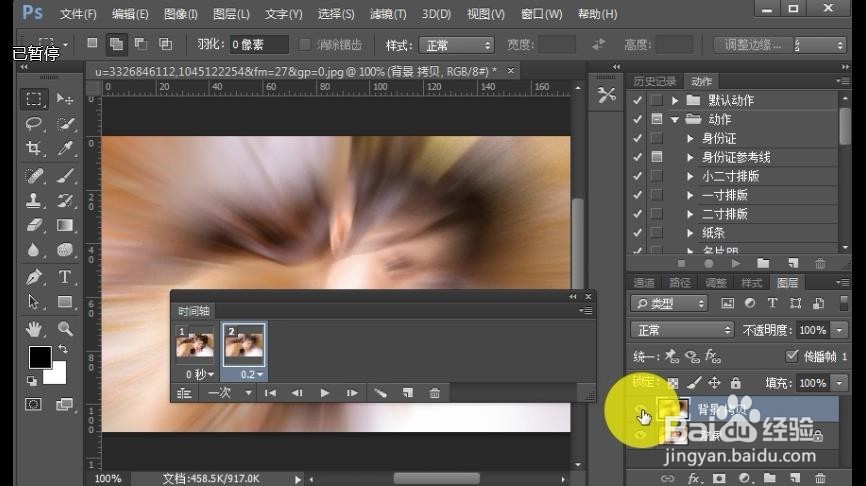This screenshot has height=486, width=866.
Task: Play the timeline animation
Action: (325, 393)
